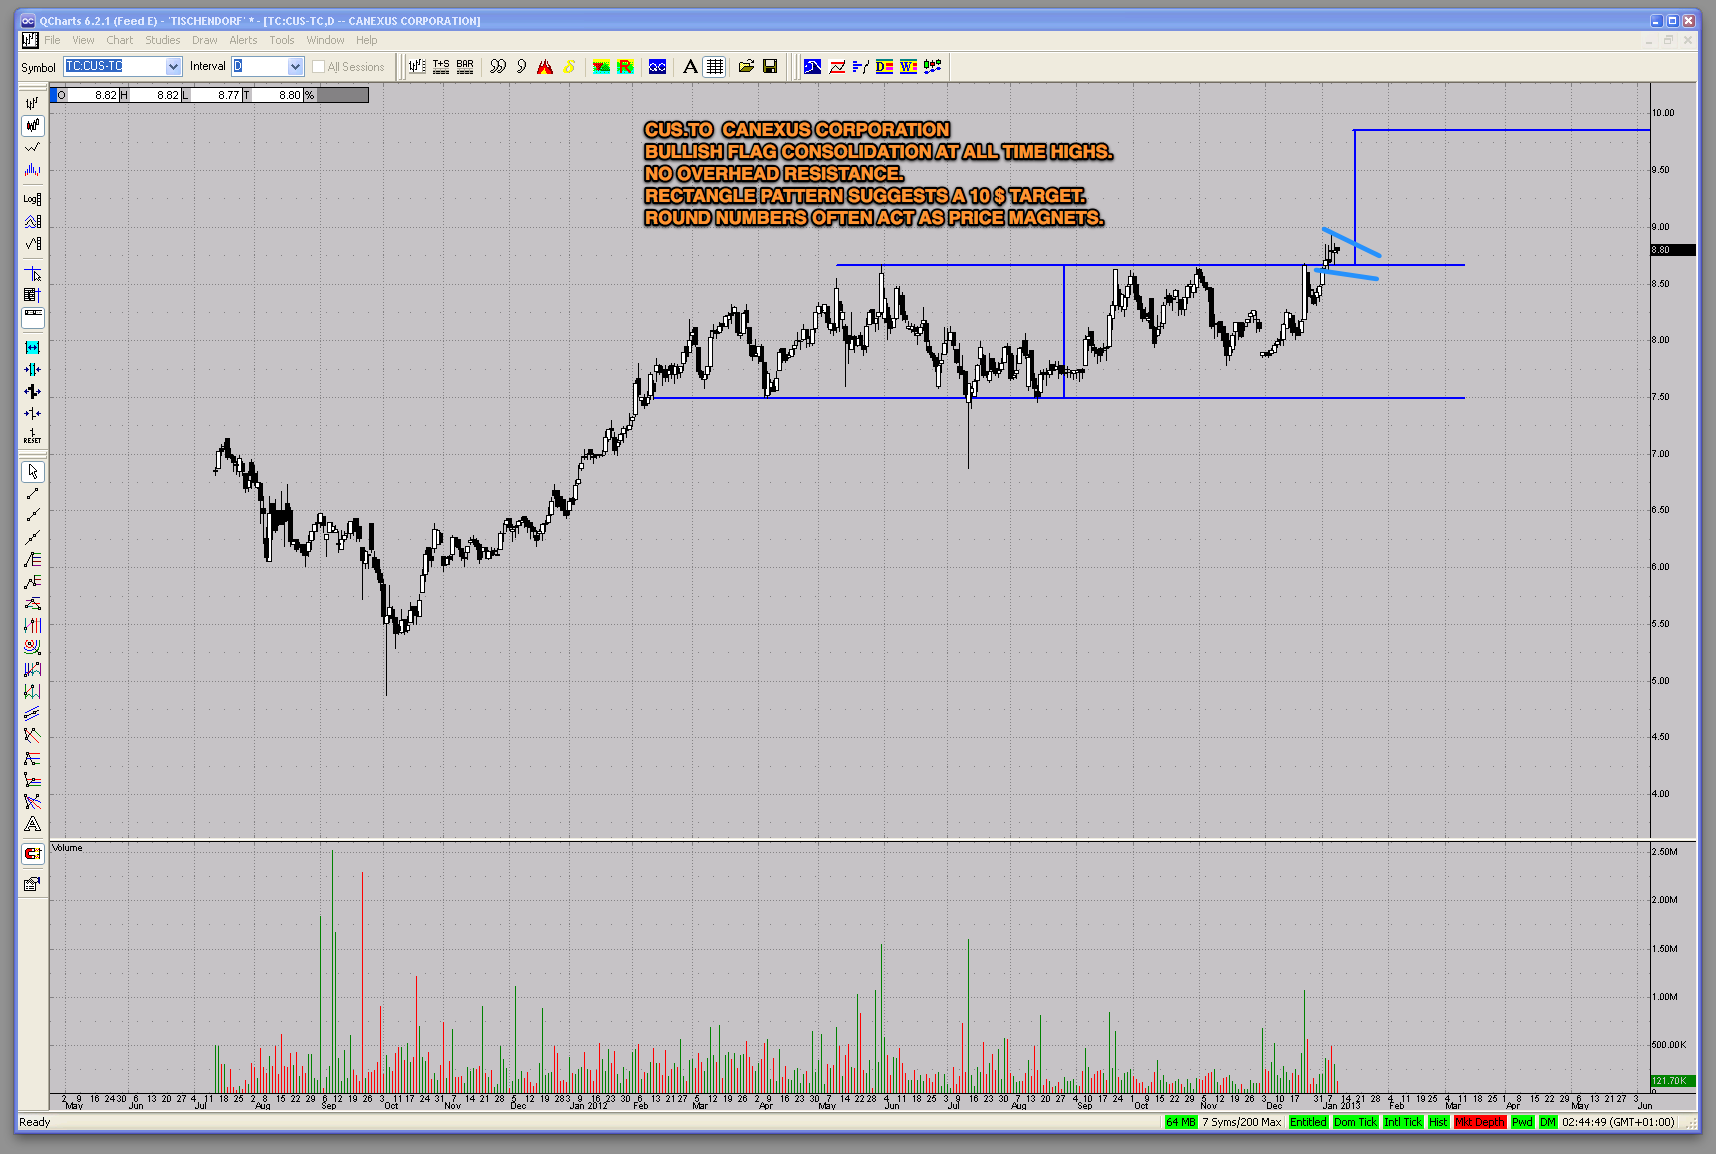This screenshot has height=1154, width=1716.
Task: Toggle the magnet snap mode button
Action: pos(33,853)
